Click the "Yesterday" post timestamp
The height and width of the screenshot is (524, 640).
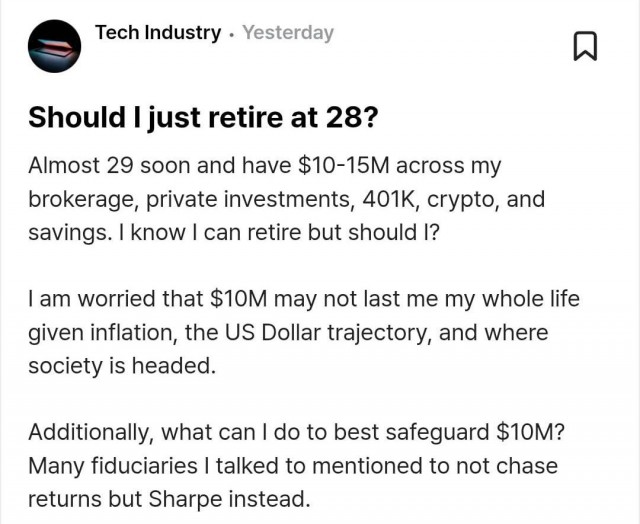[x=288, y=33]
